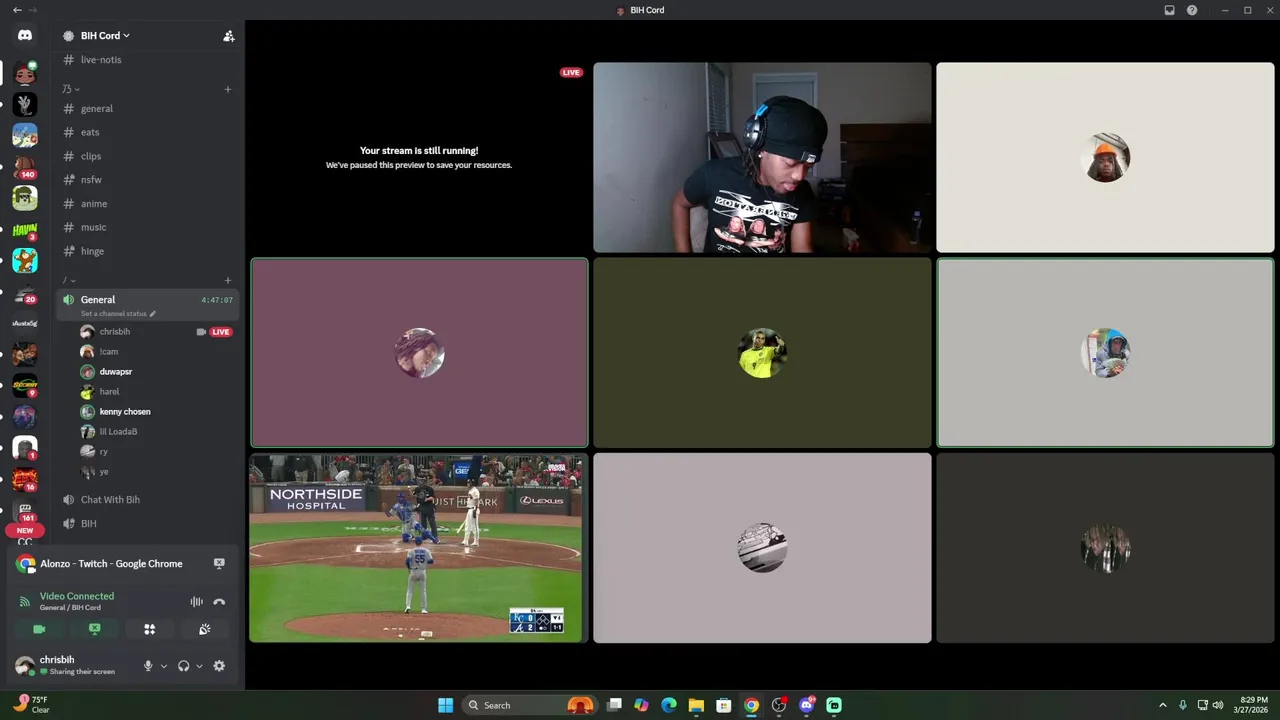Join the Chat With Bih voice channel

147,500
